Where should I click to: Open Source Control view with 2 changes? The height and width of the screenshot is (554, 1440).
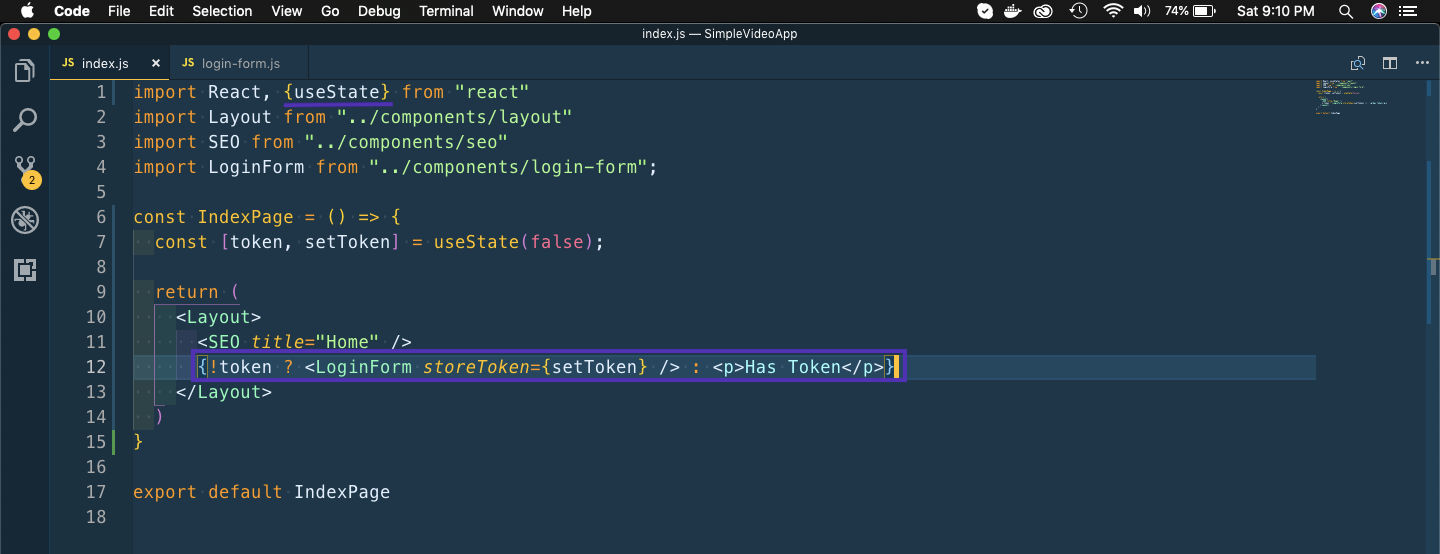[x=25, y=171]
